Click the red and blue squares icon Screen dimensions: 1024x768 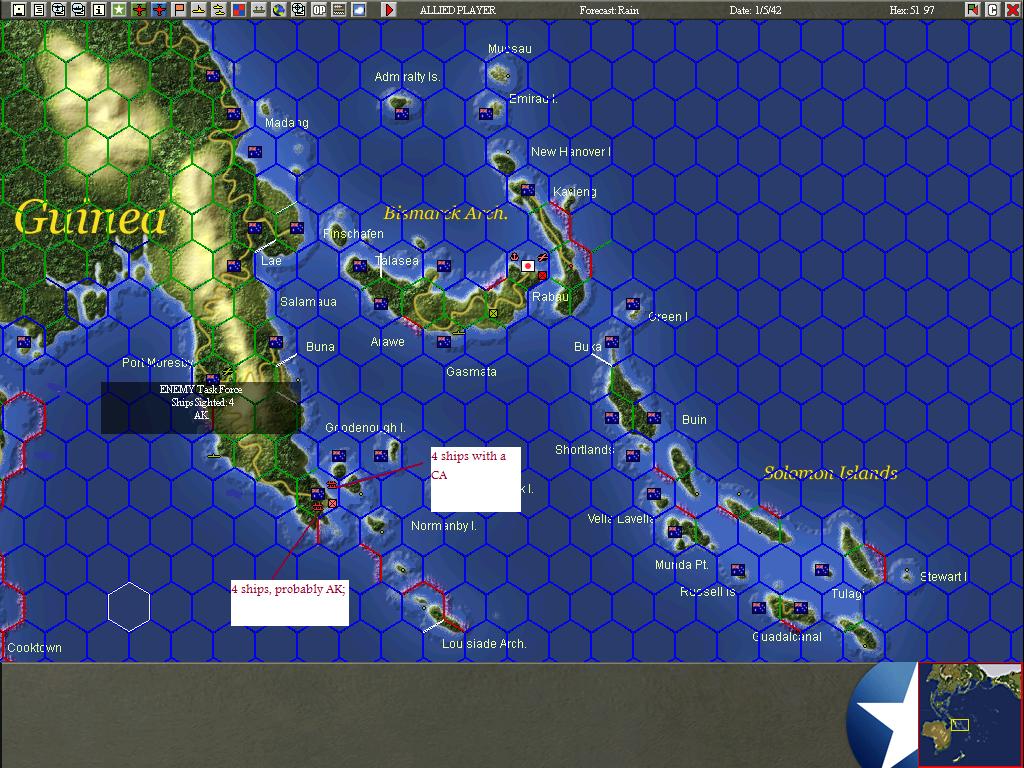(x=238, y=10)
